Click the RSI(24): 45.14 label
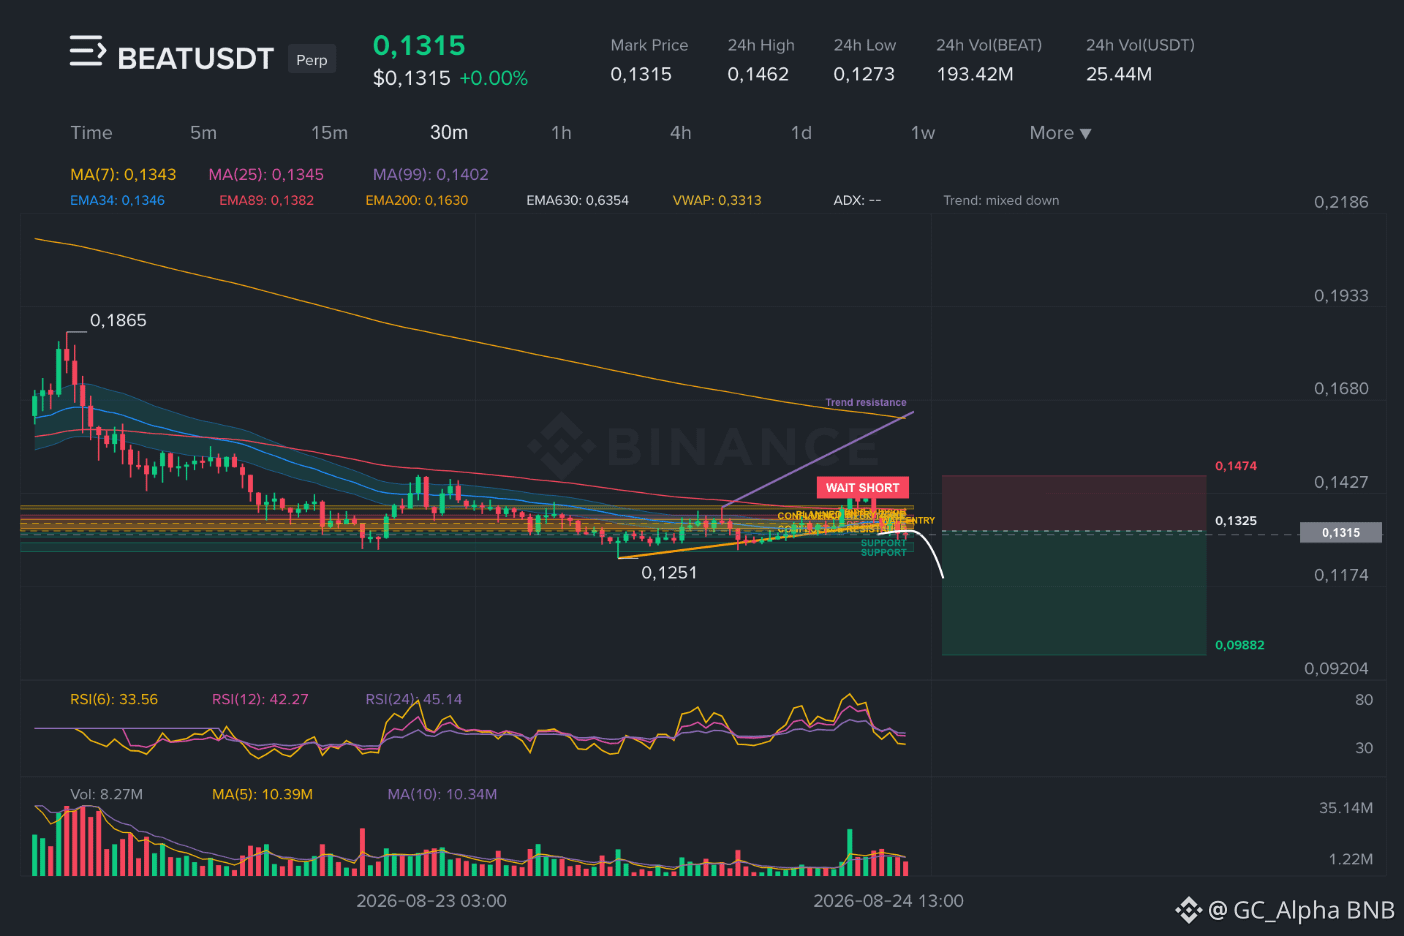1404x936 pixels. (x=414, y=699)
